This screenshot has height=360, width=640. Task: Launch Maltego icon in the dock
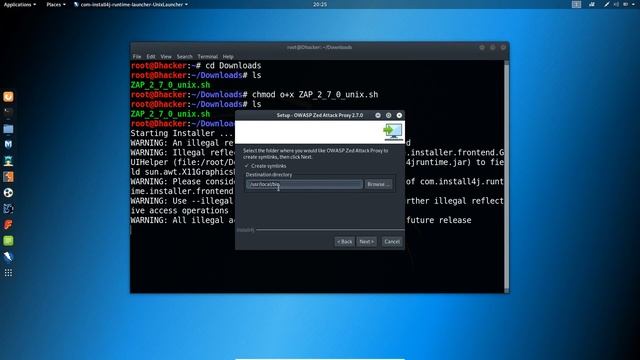tap(8, 209)
